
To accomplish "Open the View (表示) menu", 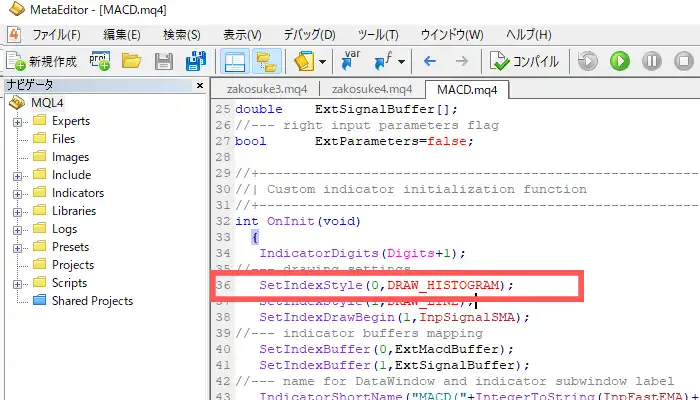I will (242, 34).
